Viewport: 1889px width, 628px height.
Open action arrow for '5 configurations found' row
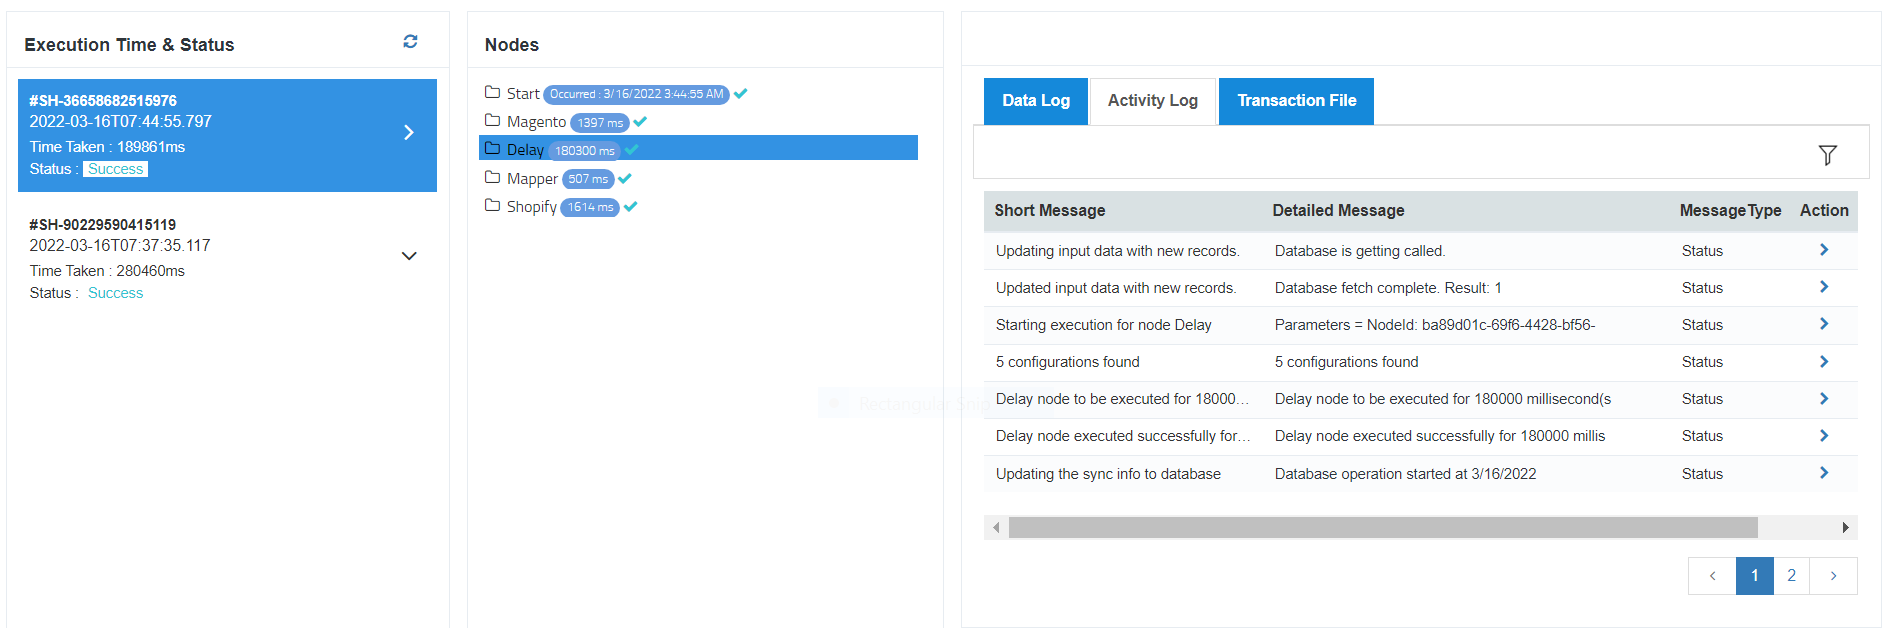1823,361
